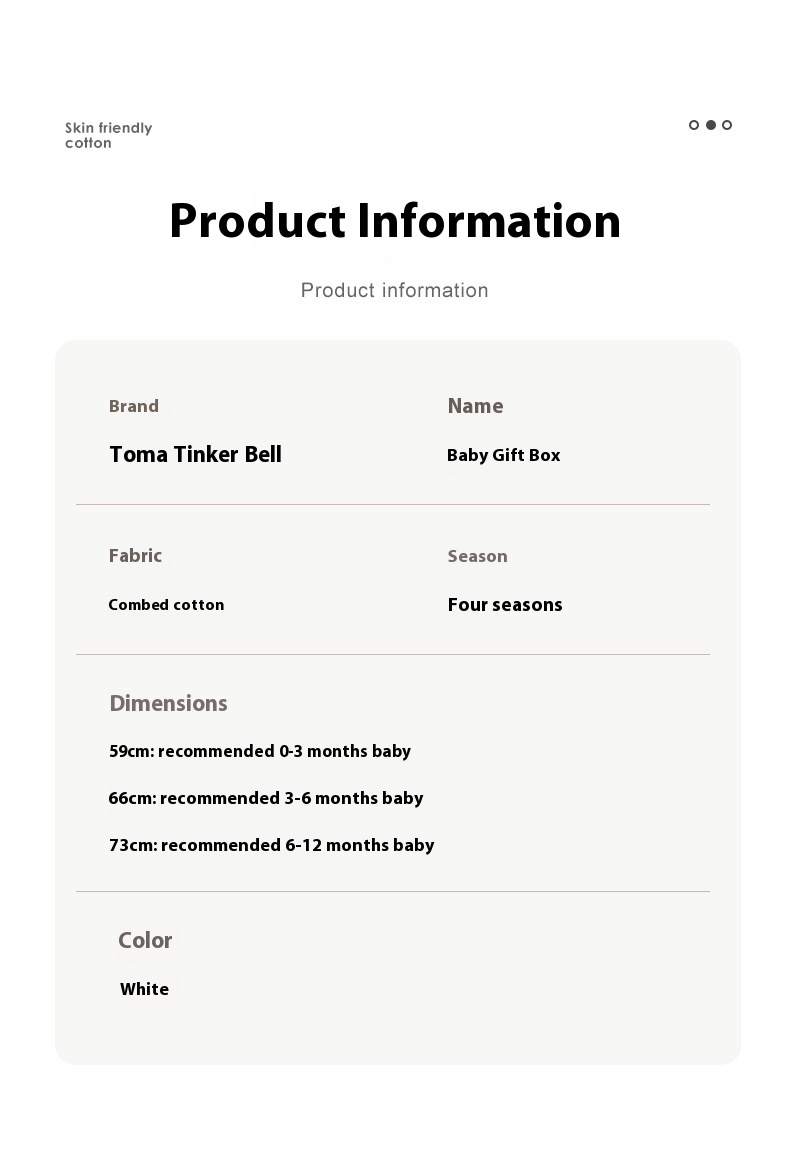
Task: Click the Skin friendly cotton label
Action: pos(109,136)
